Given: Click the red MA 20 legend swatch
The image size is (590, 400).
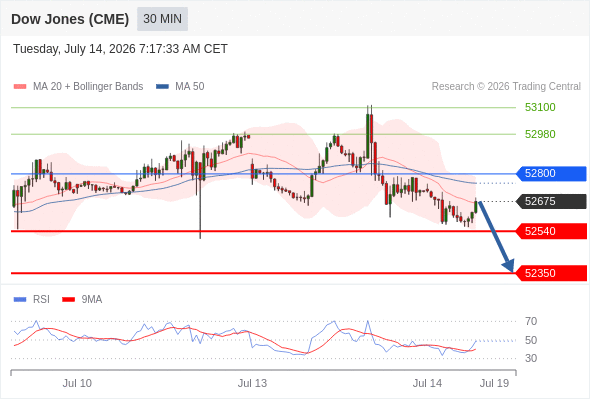Looking at the screenshot, I should (20, 87).
